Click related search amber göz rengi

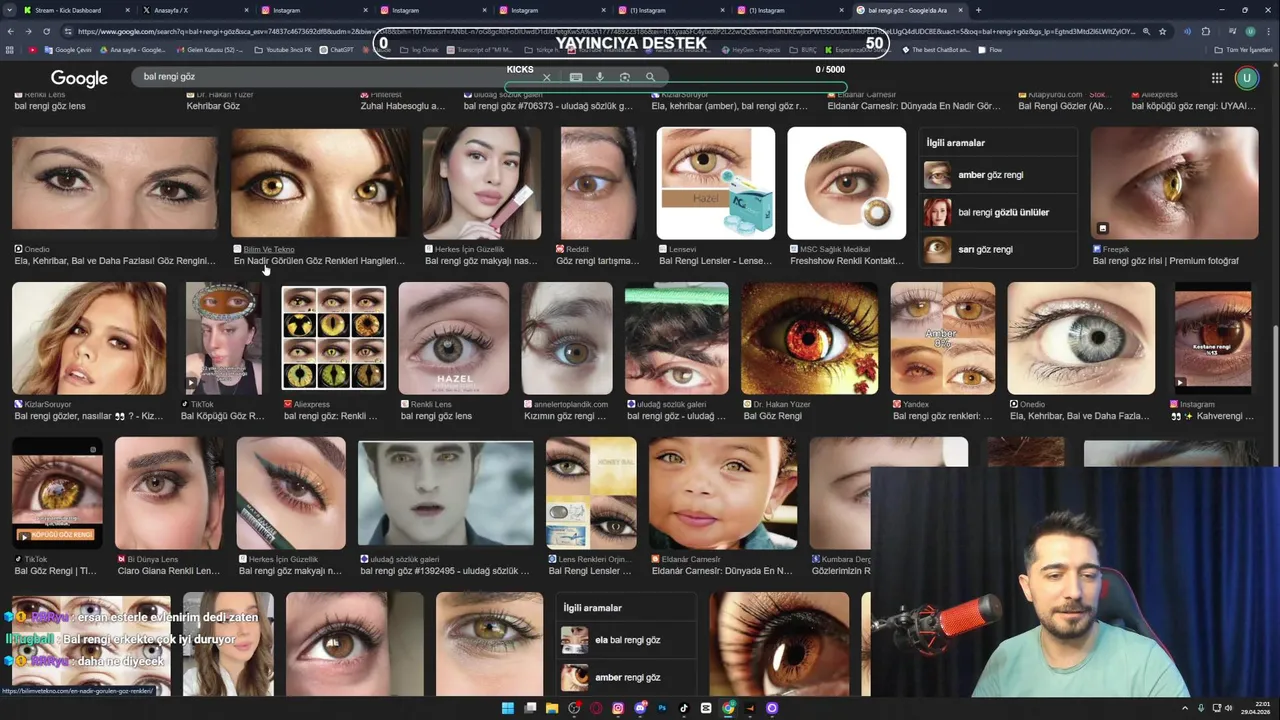pos(998,175)
